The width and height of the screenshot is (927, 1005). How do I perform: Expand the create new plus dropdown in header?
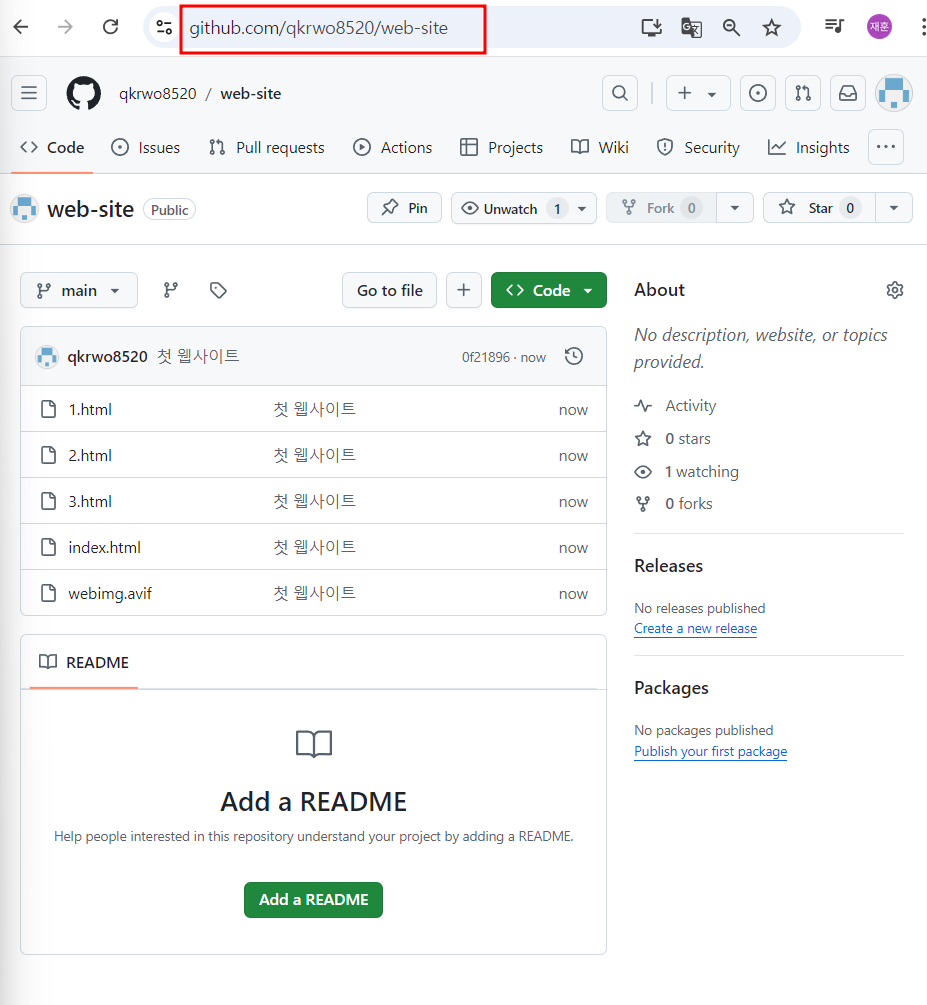point(698,93)
